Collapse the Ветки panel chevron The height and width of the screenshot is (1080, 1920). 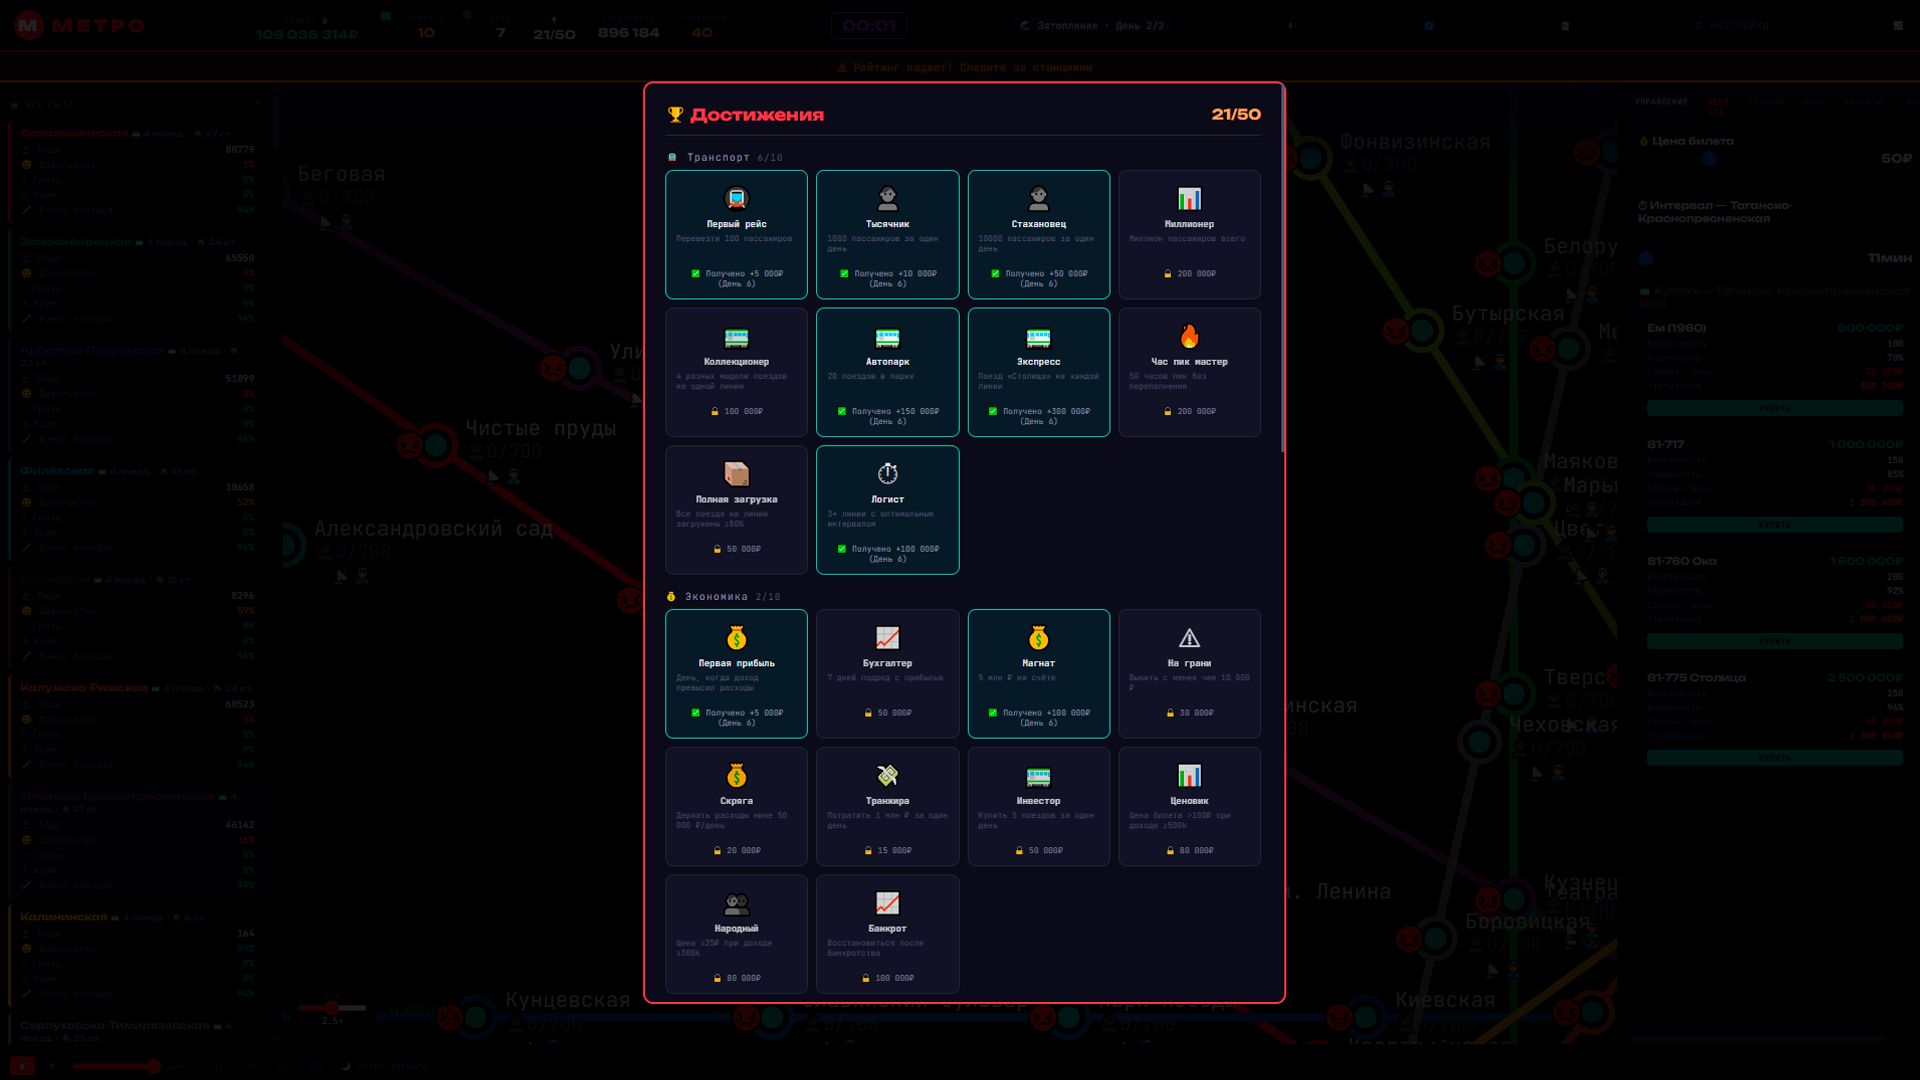pyautogui.click(x=257, y=104)
